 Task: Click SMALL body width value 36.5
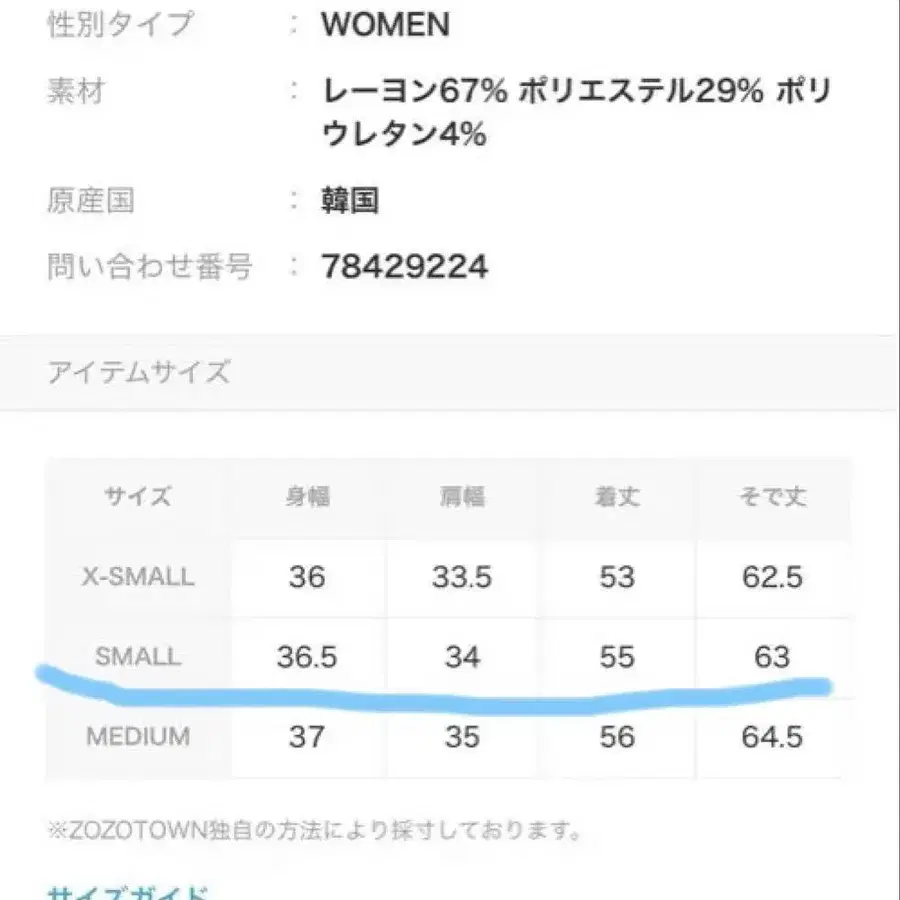coord(306,656)
